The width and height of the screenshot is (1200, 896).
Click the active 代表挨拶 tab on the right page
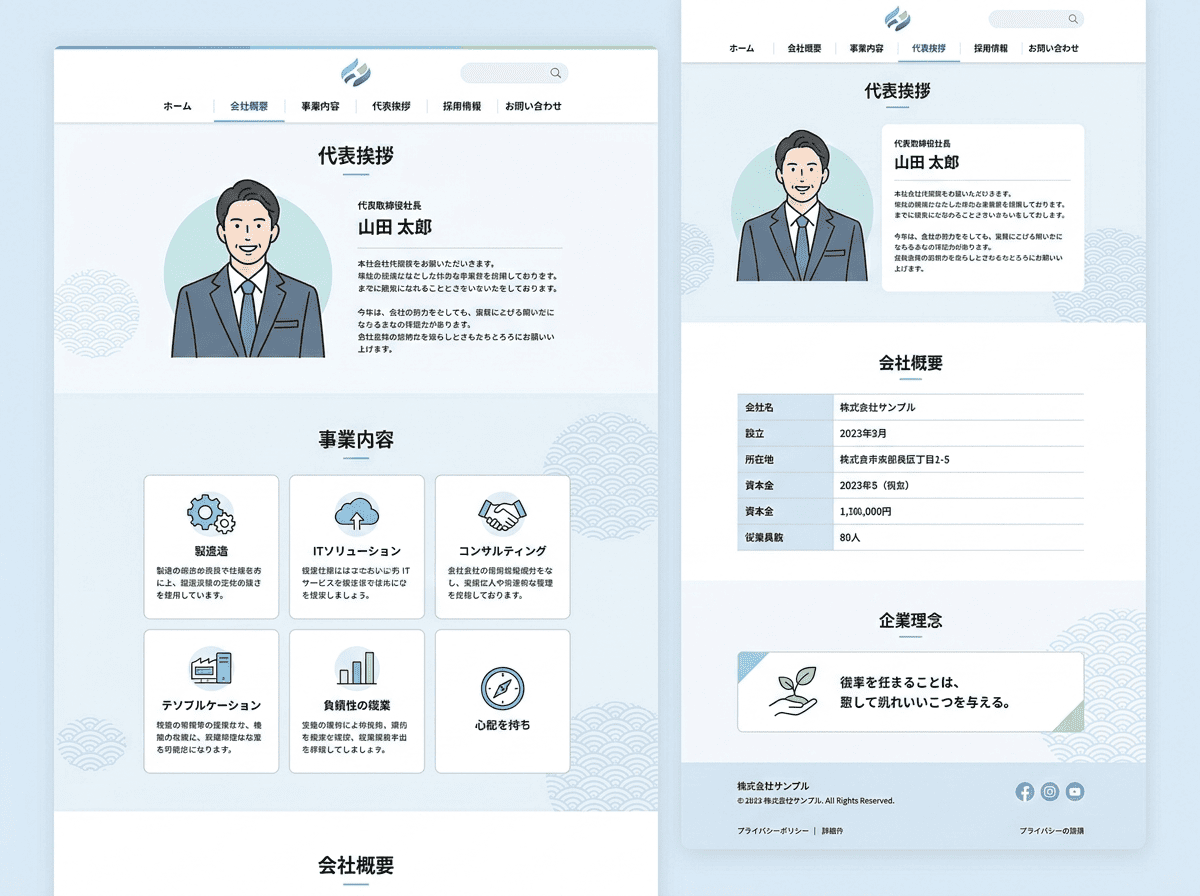pyautogui.click(x=930, y=47)
